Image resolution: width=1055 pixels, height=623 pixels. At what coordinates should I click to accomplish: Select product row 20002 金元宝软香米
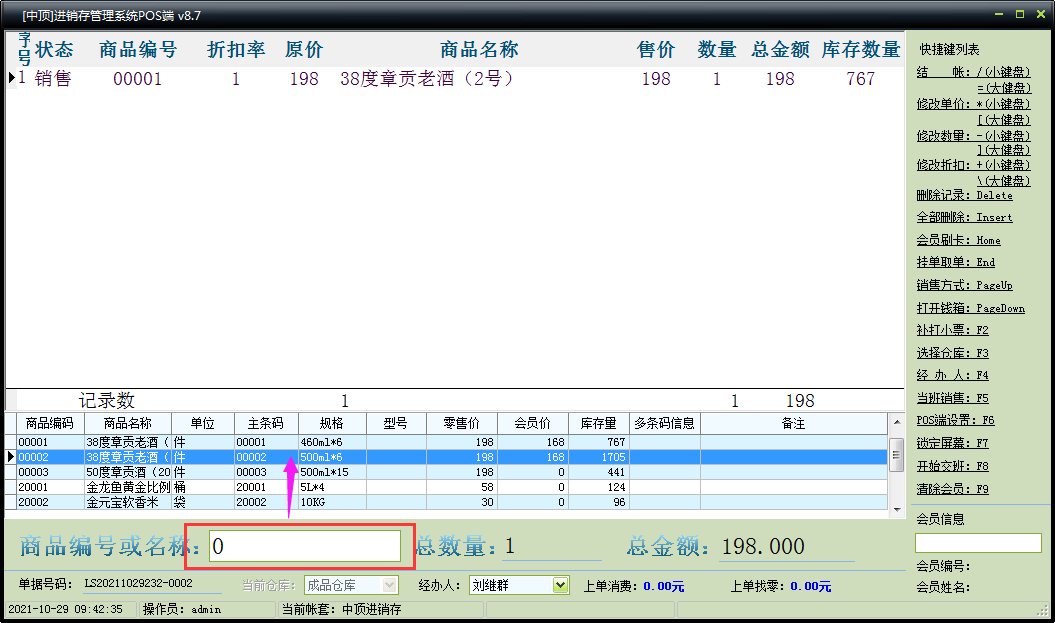446,502
